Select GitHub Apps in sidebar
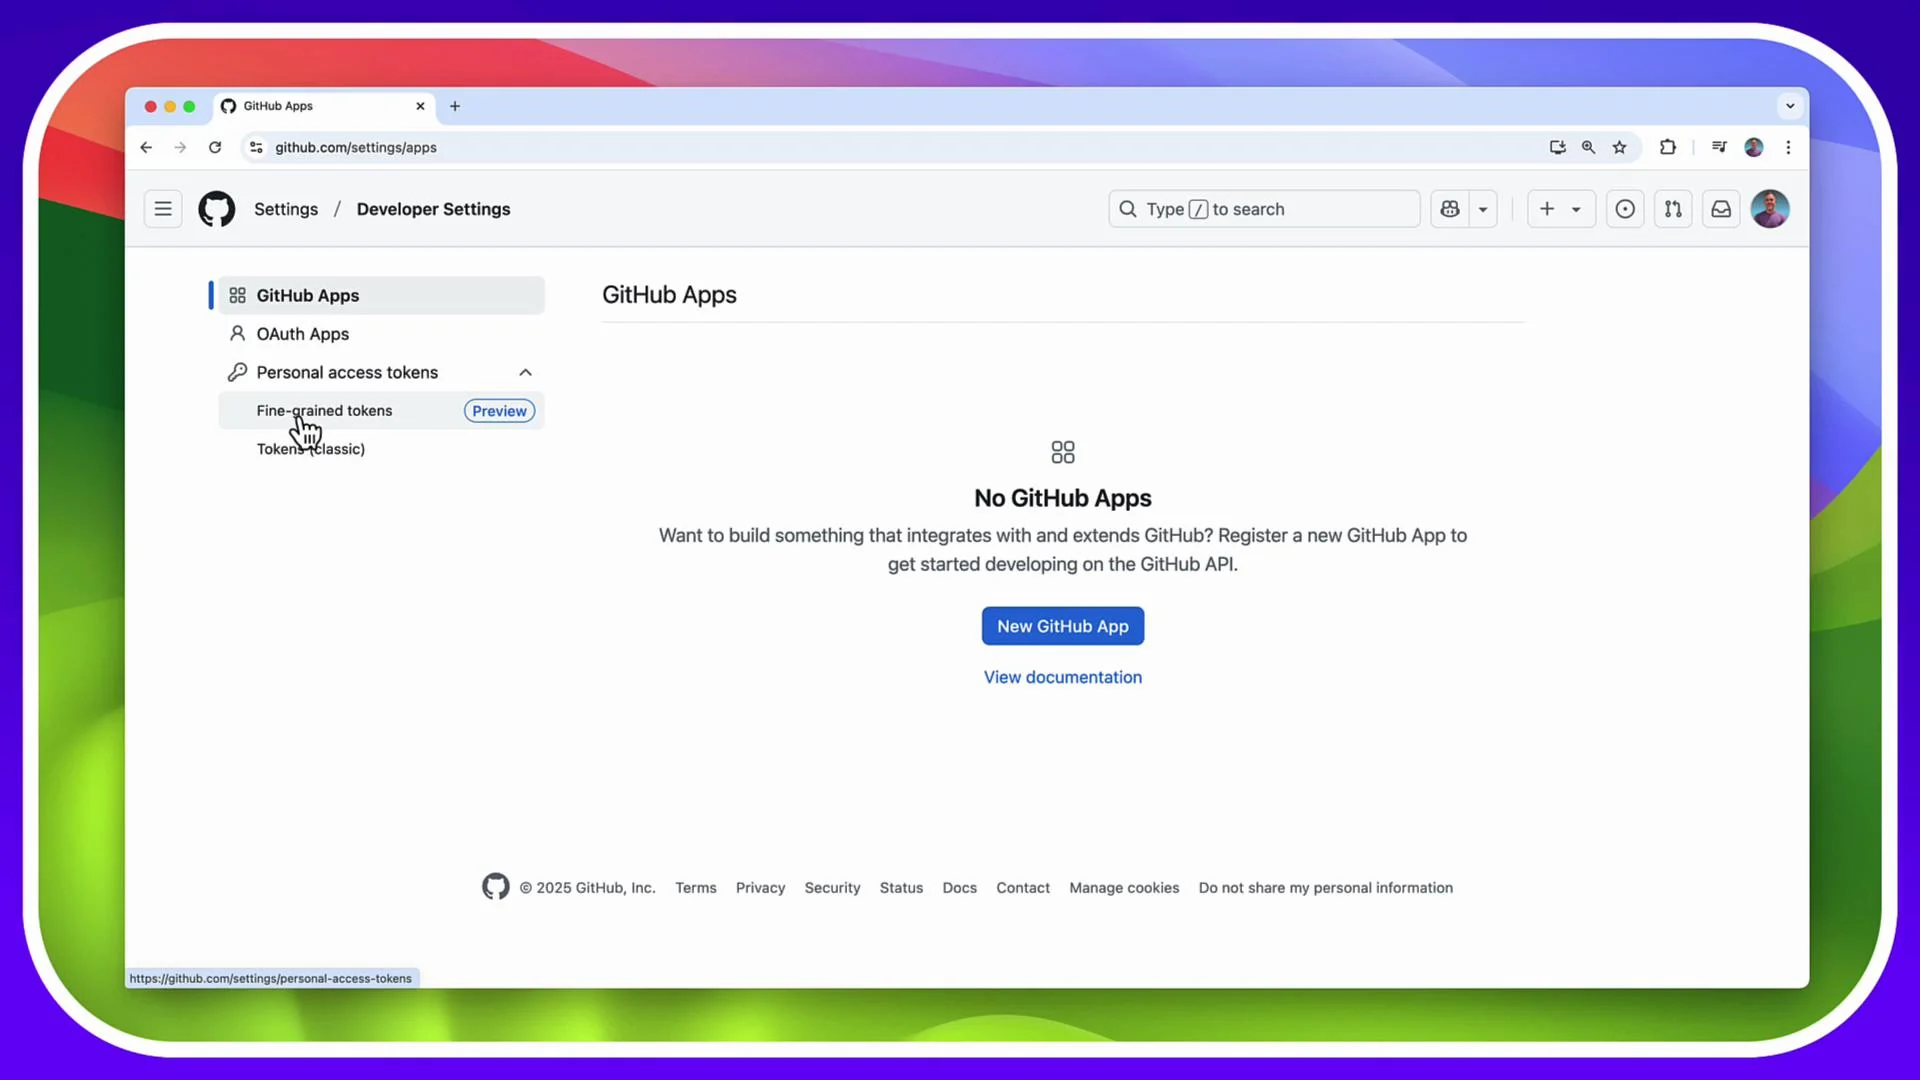 (x=381, y=295)
